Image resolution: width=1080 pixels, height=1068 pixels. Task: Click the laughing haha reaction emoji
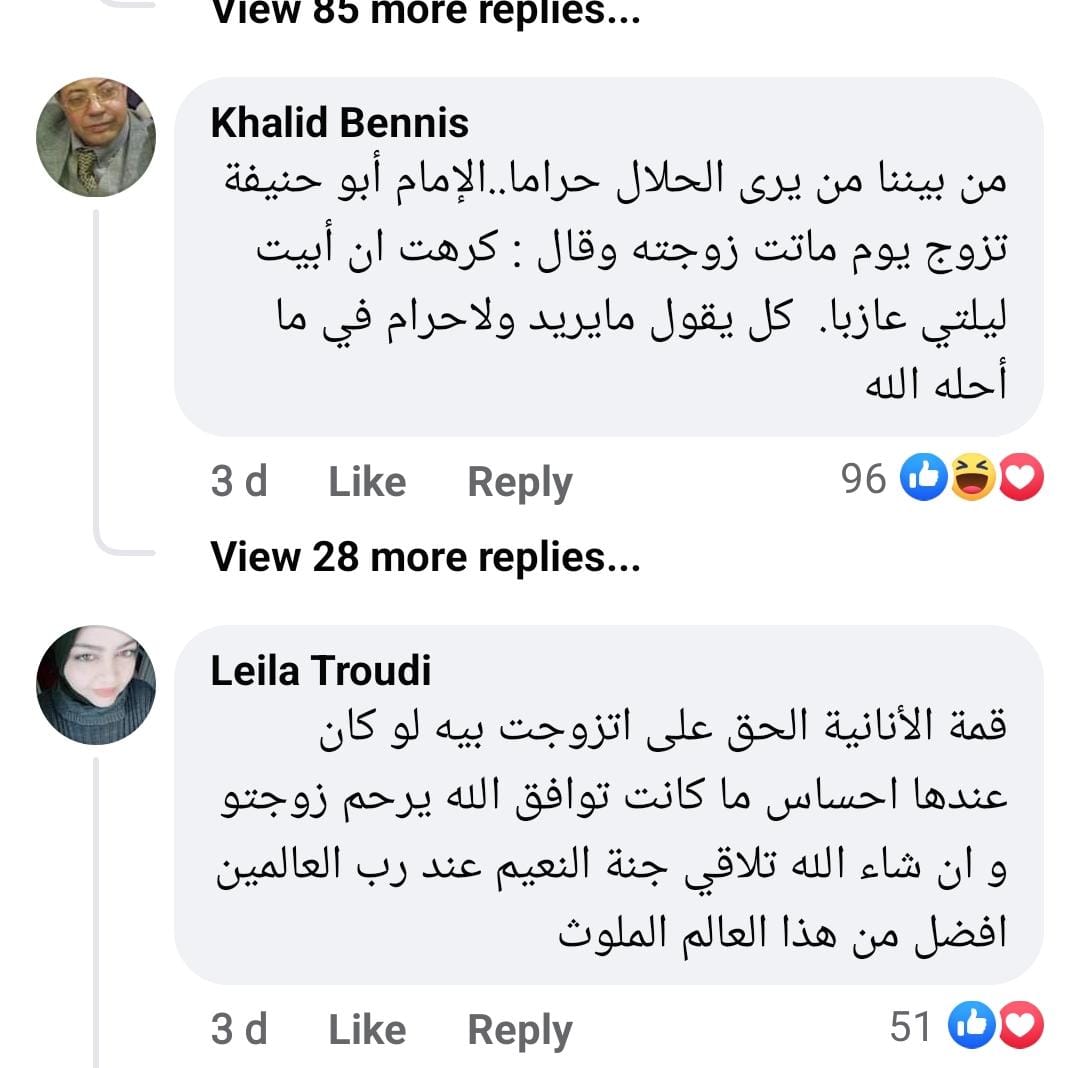pyautogui.click(x=970, y=481)
